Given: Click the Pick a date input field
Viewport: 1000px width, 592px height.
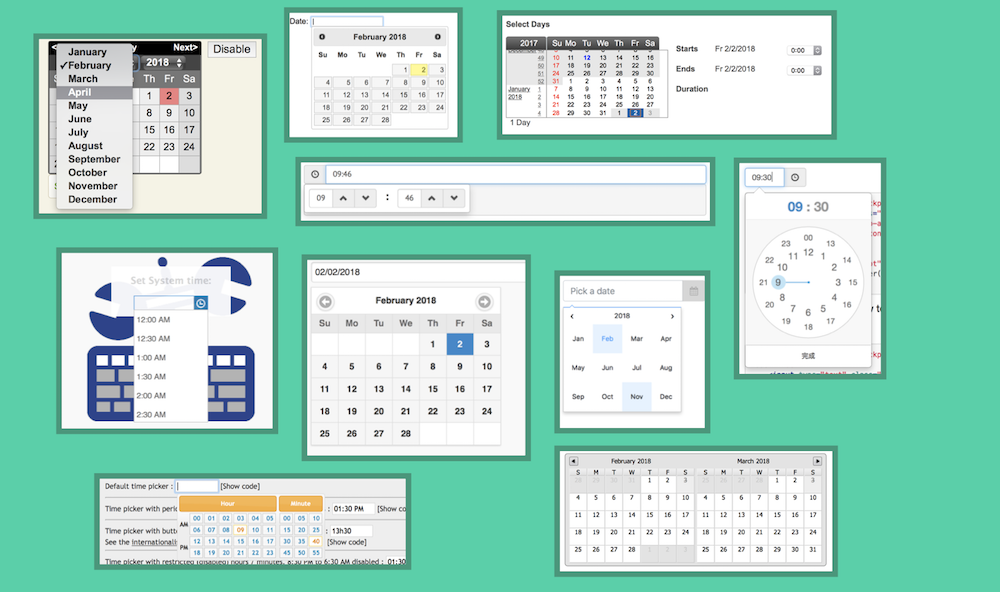Looking at the screenshot, I should click(x=622, y=291).
